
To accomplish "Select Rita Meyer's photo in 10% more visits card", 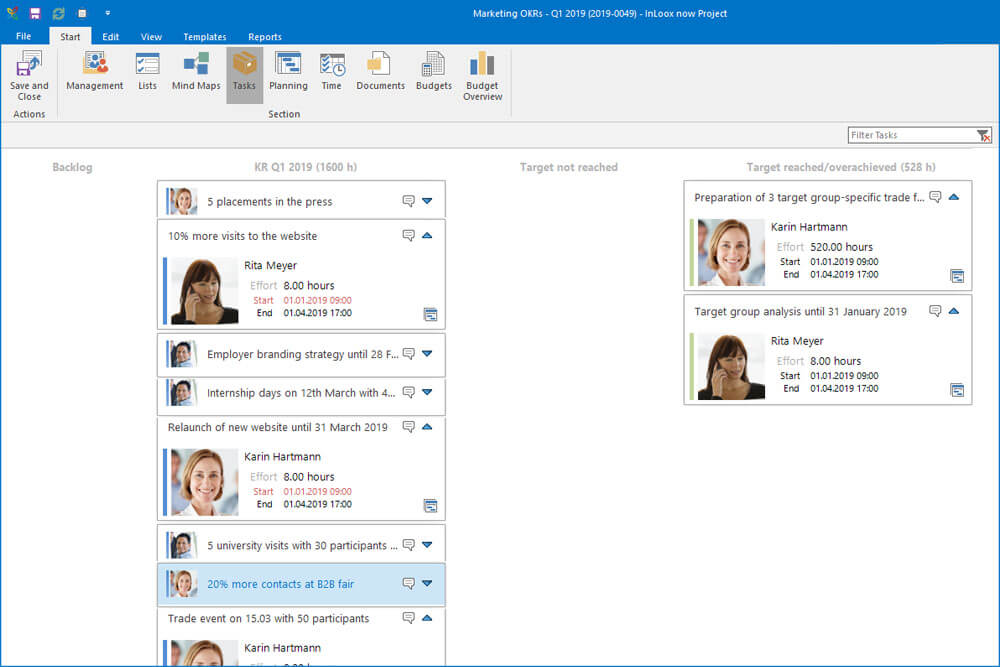I will [x=204, y=291].
